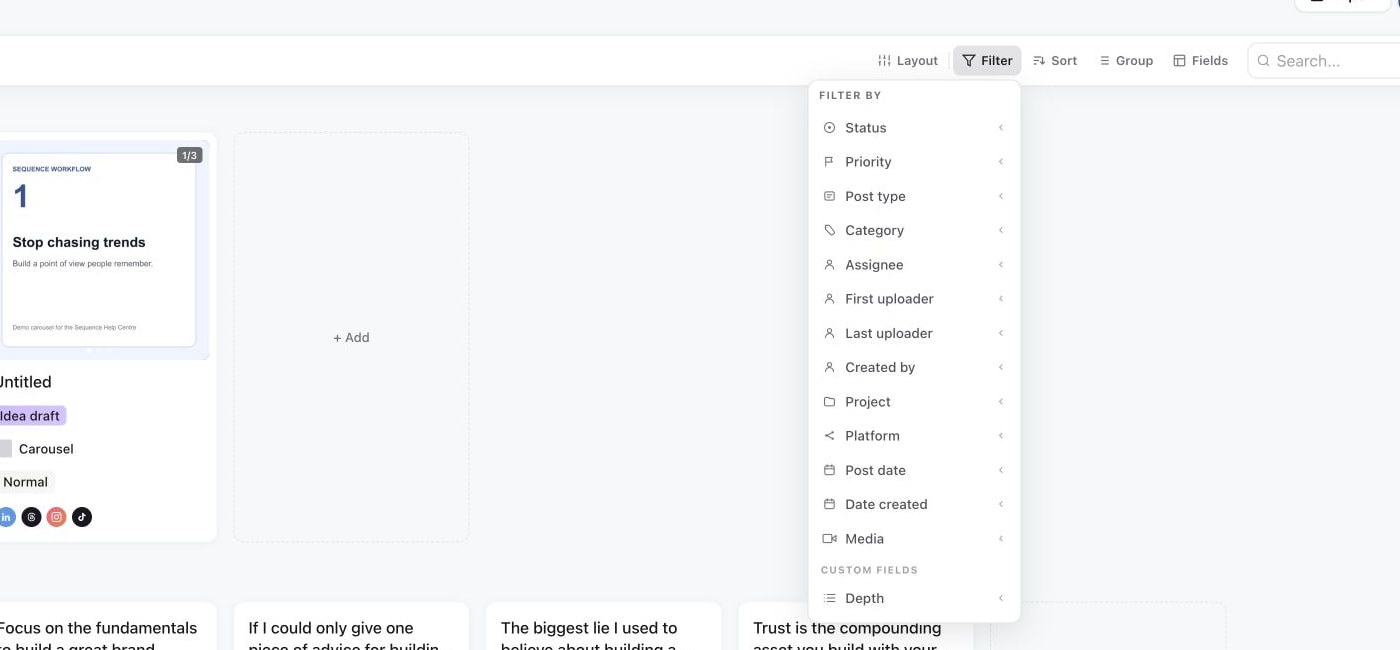Choose Post date in the filter menu
Image resolution: width=1400 pixels, height=650 pixels.
[x=914, y=470]
